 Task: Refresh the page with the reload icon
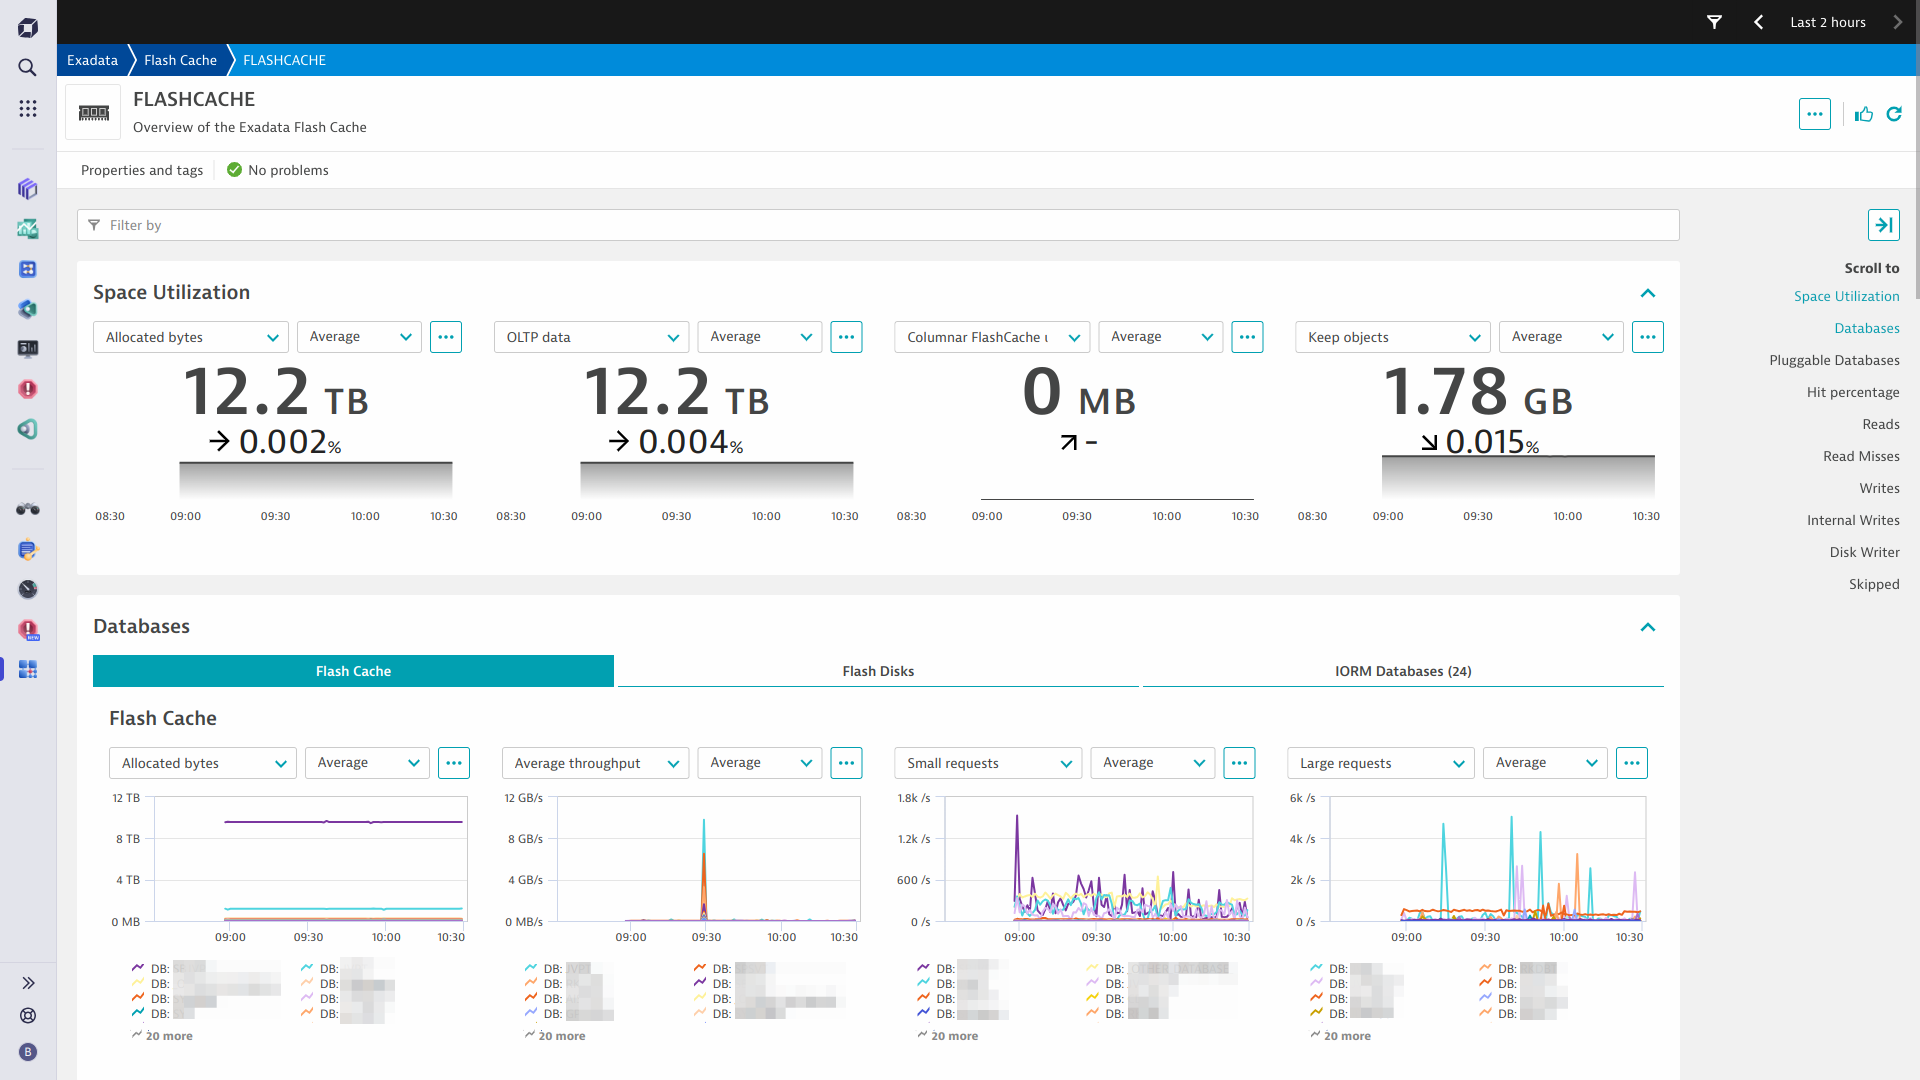(1894, 114)
